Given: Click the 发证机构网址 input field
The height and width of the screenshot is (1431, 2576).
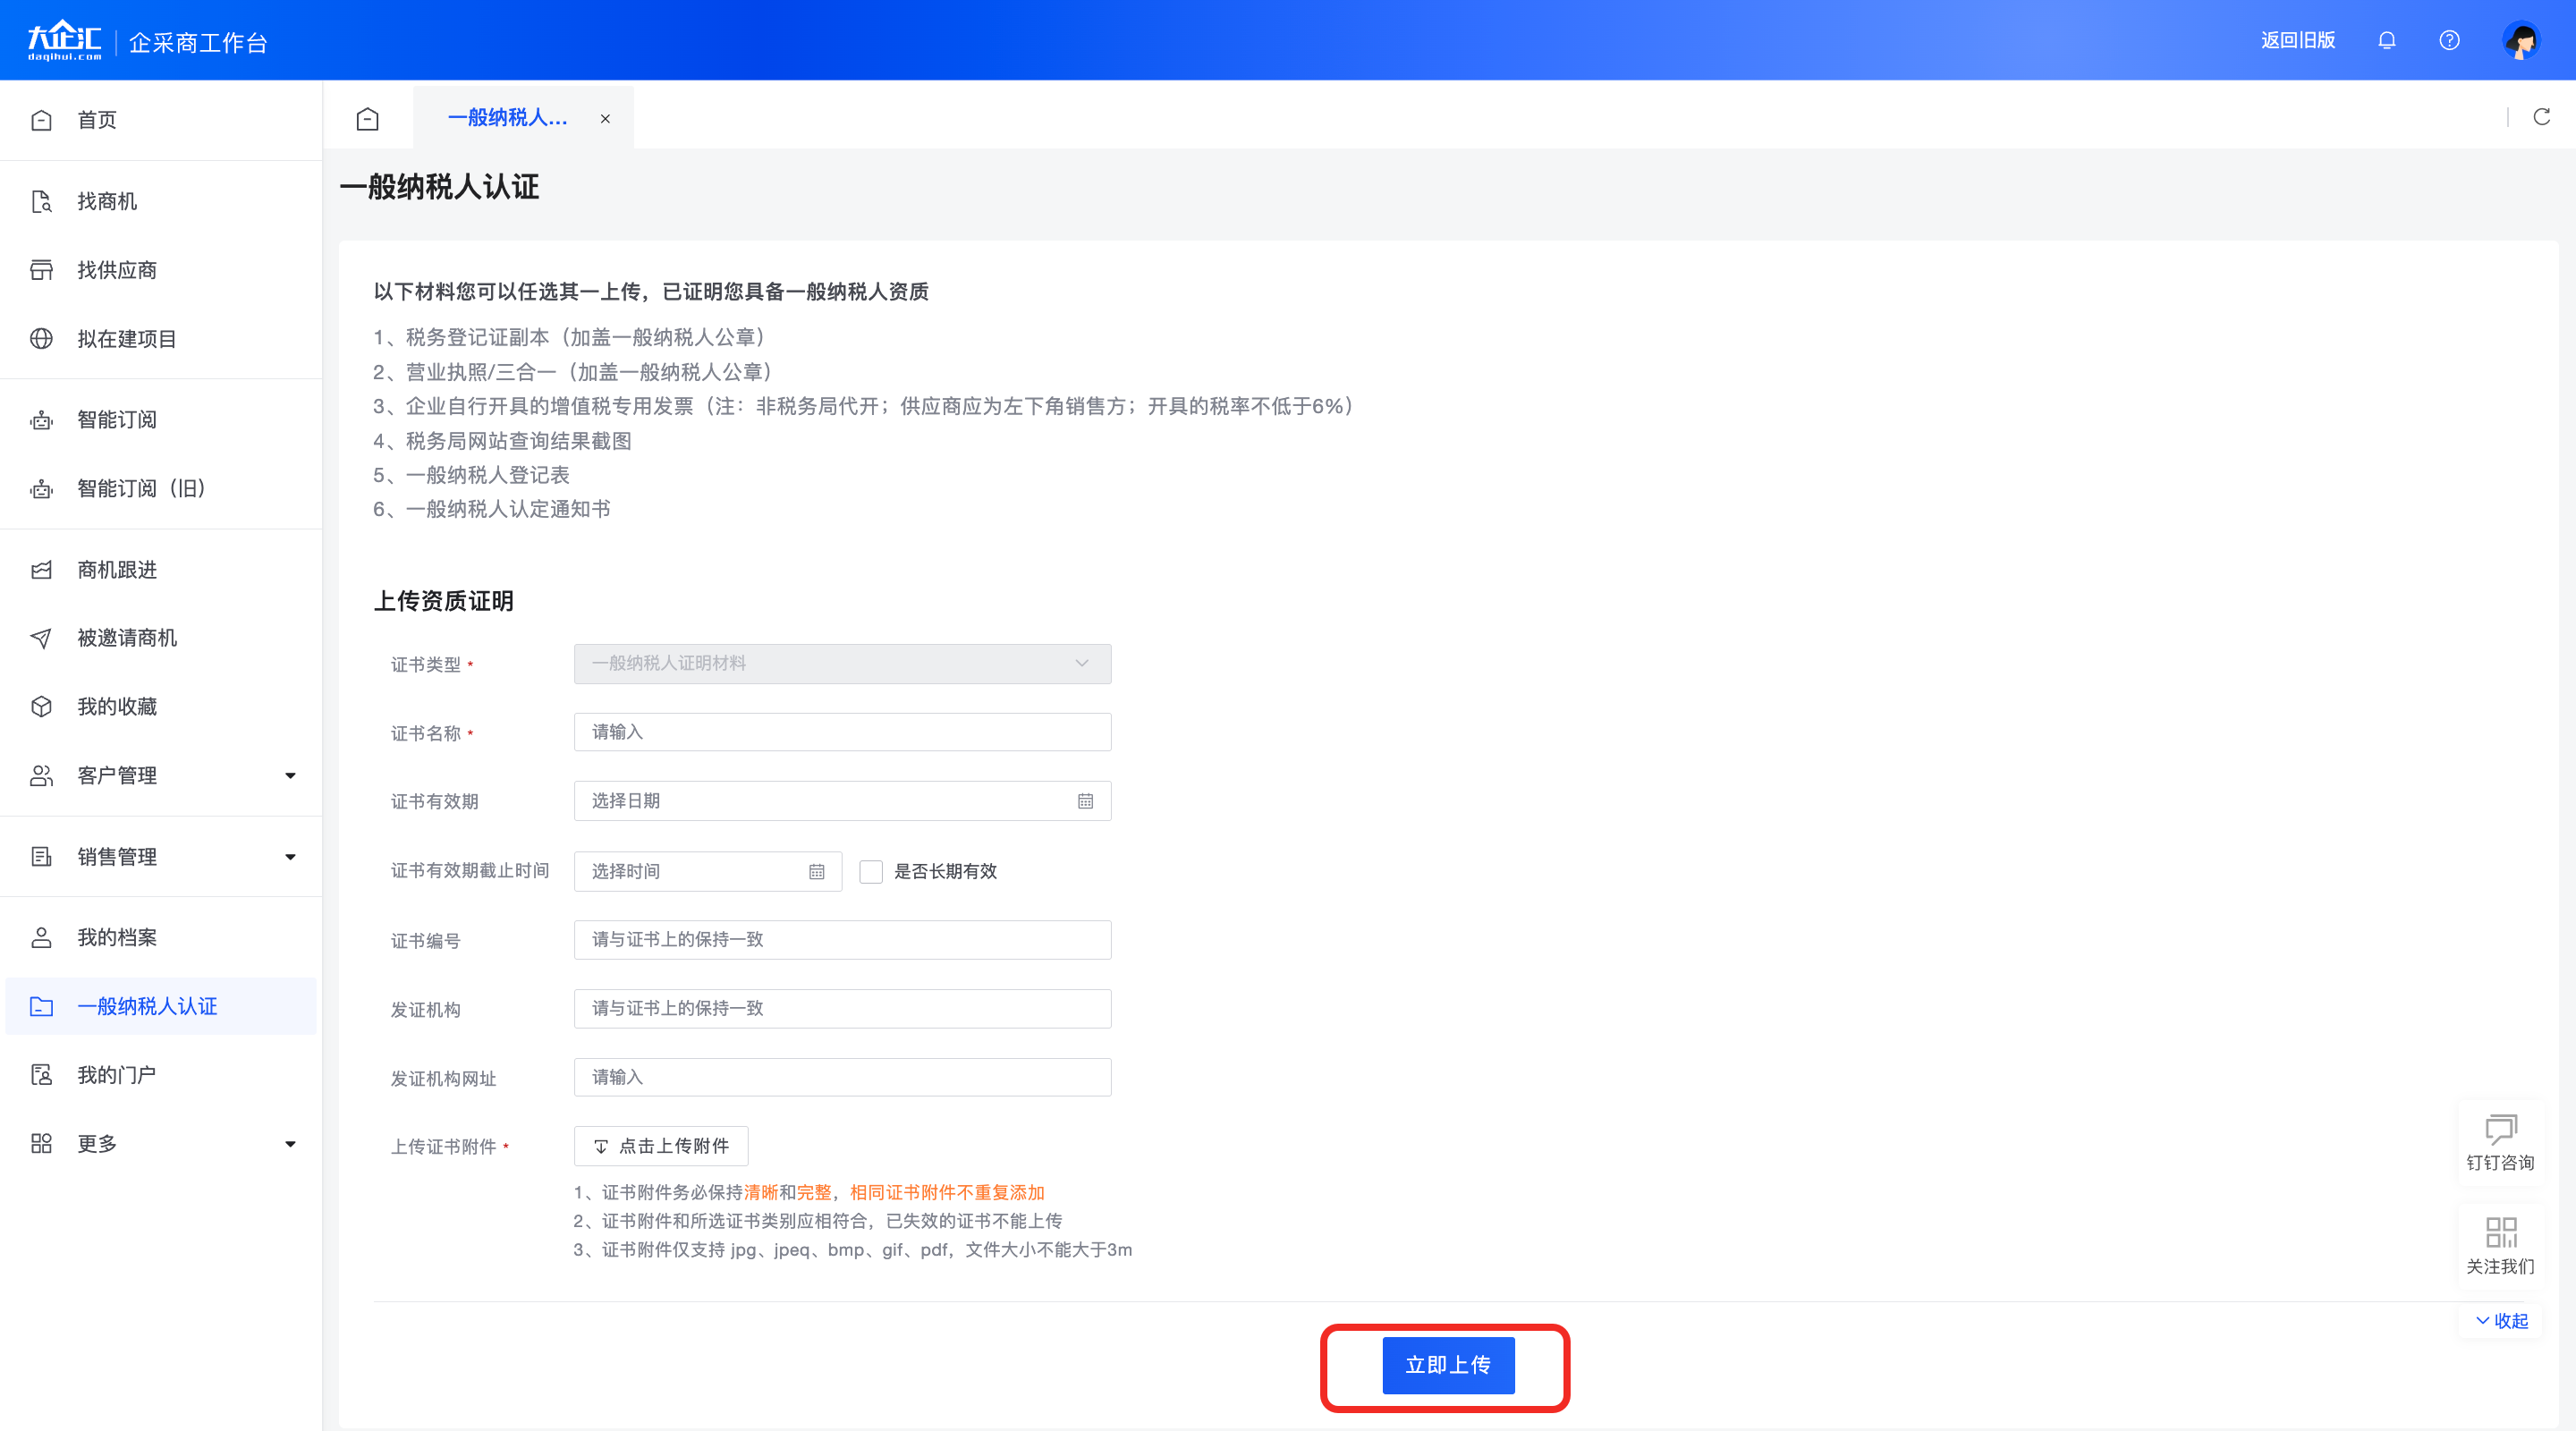Looking at the screenshot, I should (x=842, y=1078).
